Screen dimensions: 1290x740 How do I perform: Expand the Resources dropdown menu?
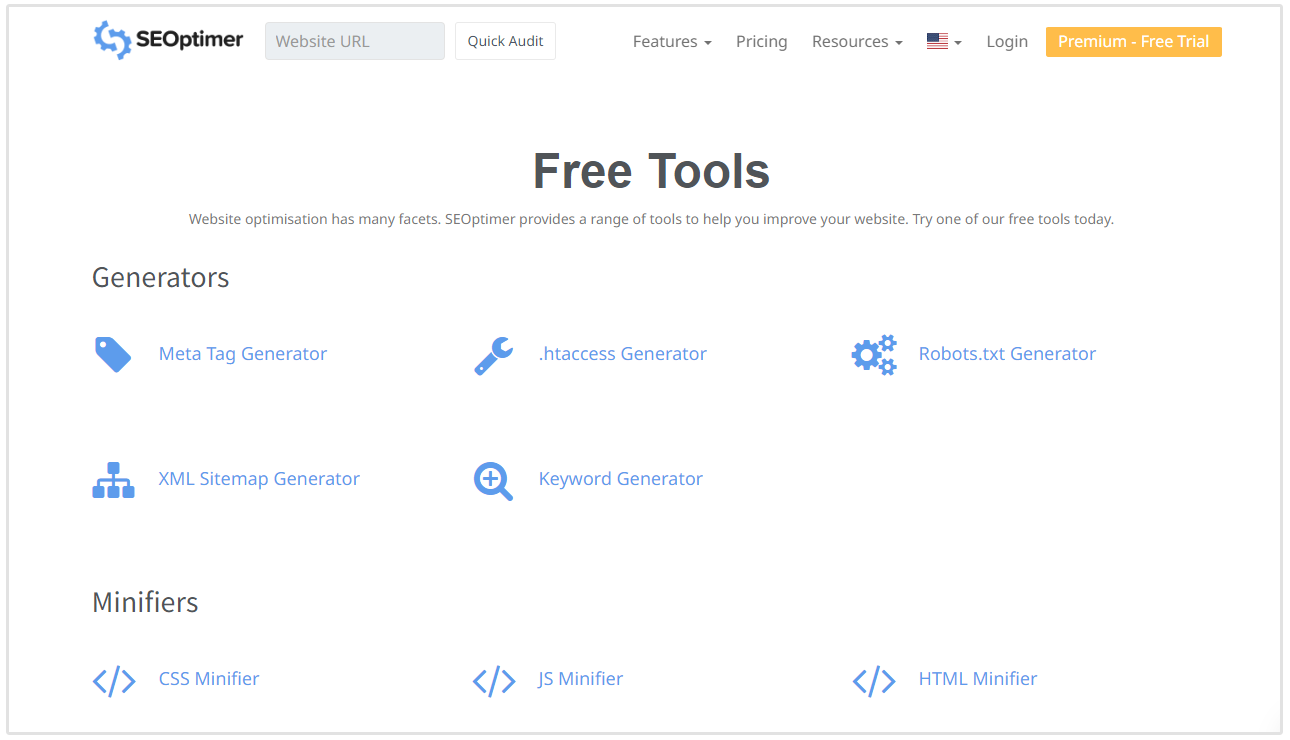(856, 42)
